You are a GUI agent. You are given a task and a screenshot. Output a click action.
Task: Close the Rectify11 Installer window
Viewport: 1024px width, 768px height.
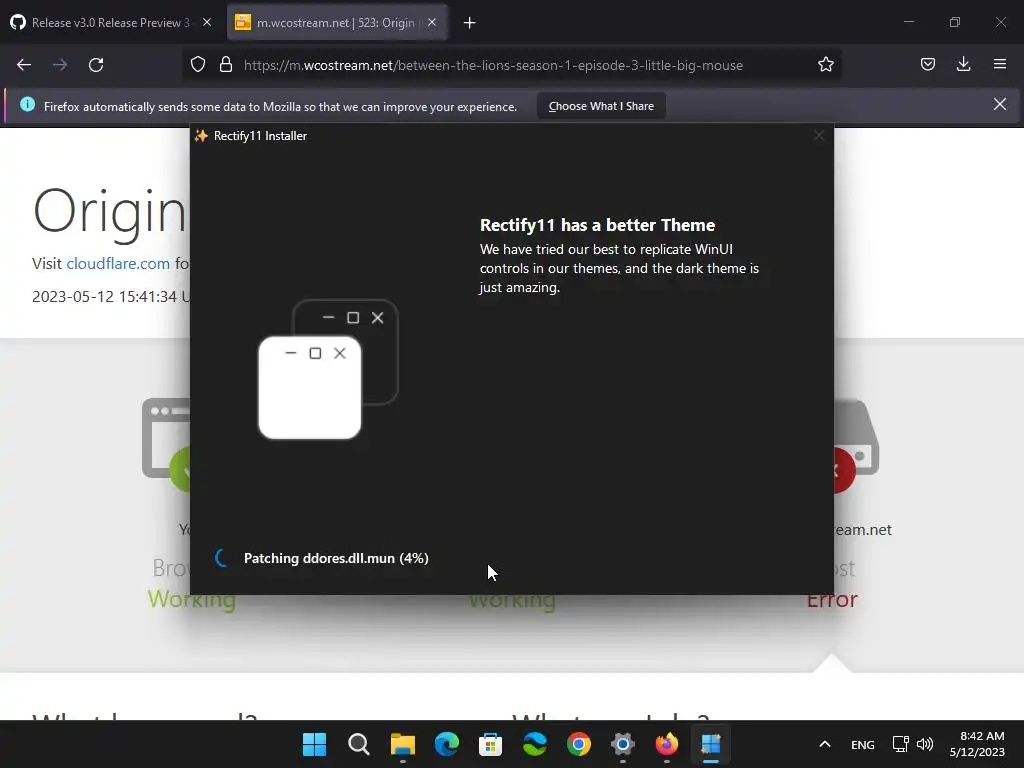(x=819, y=136)
